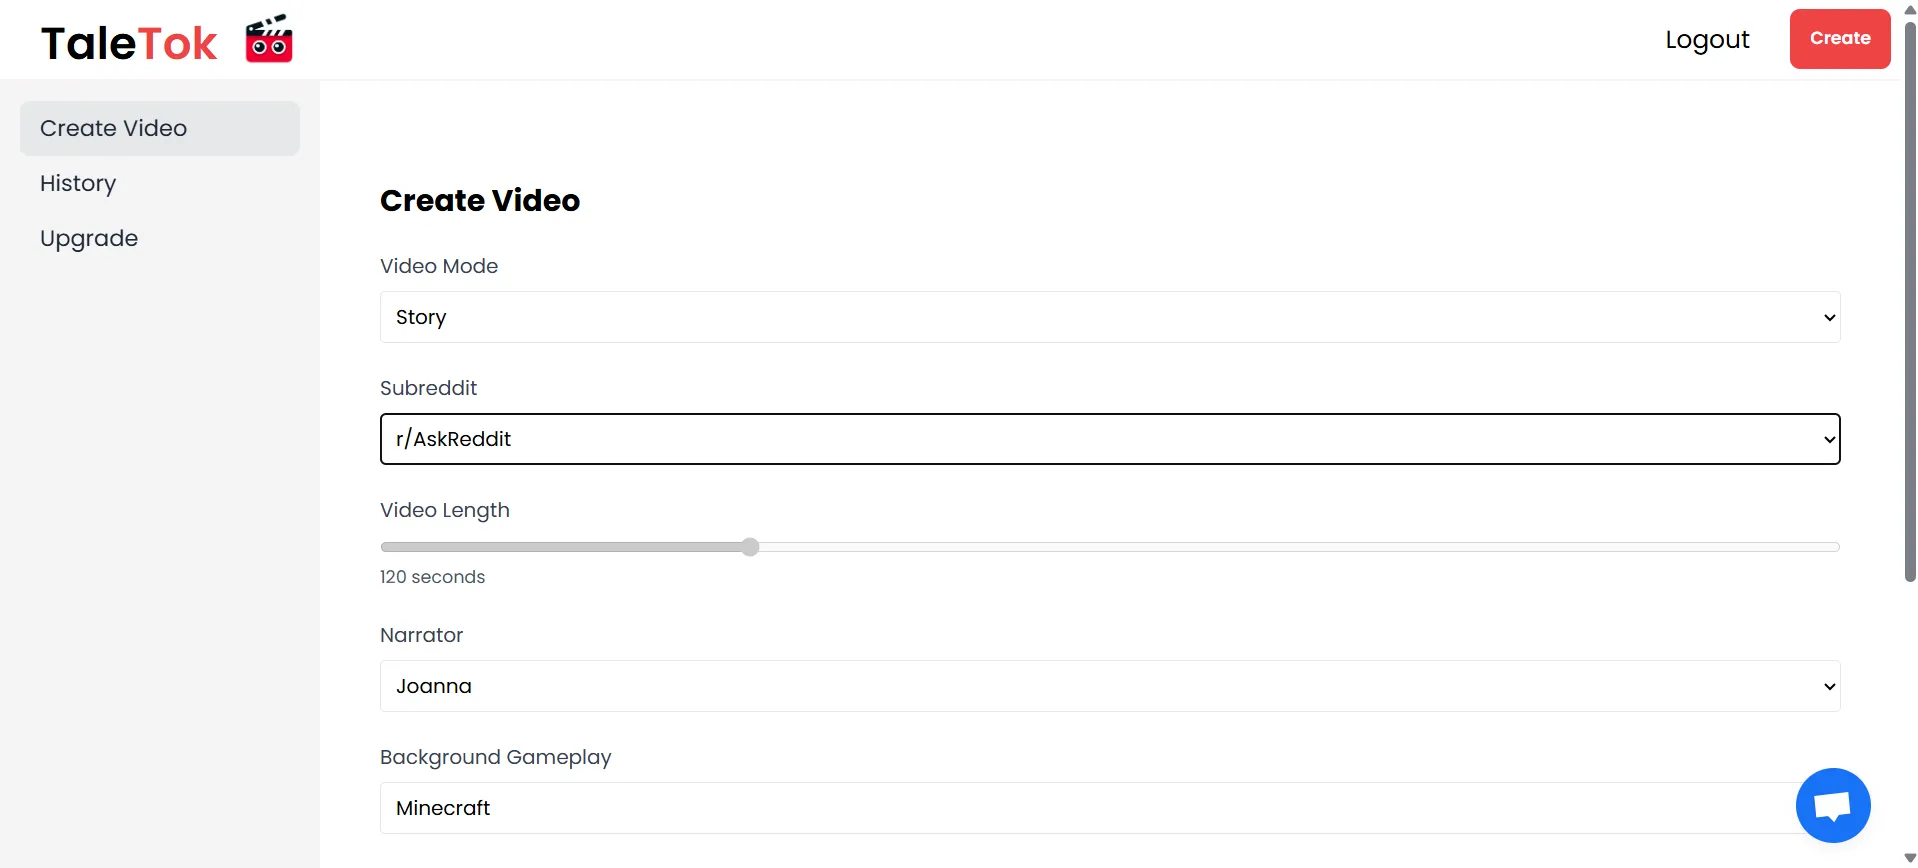Image resolution: width=1918 pixels, height=868 pixels.
Task: Expand the Subreddit r/AskReddit dropdown
Action: [x=1109, y=439]
